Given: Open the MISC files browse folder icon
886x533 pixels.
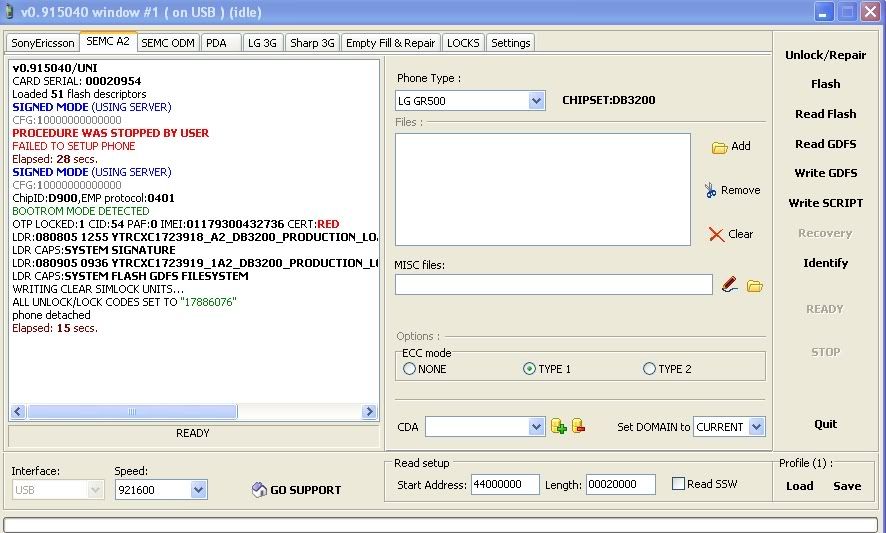Looking at the screenshot, I should tap(754, 286).
